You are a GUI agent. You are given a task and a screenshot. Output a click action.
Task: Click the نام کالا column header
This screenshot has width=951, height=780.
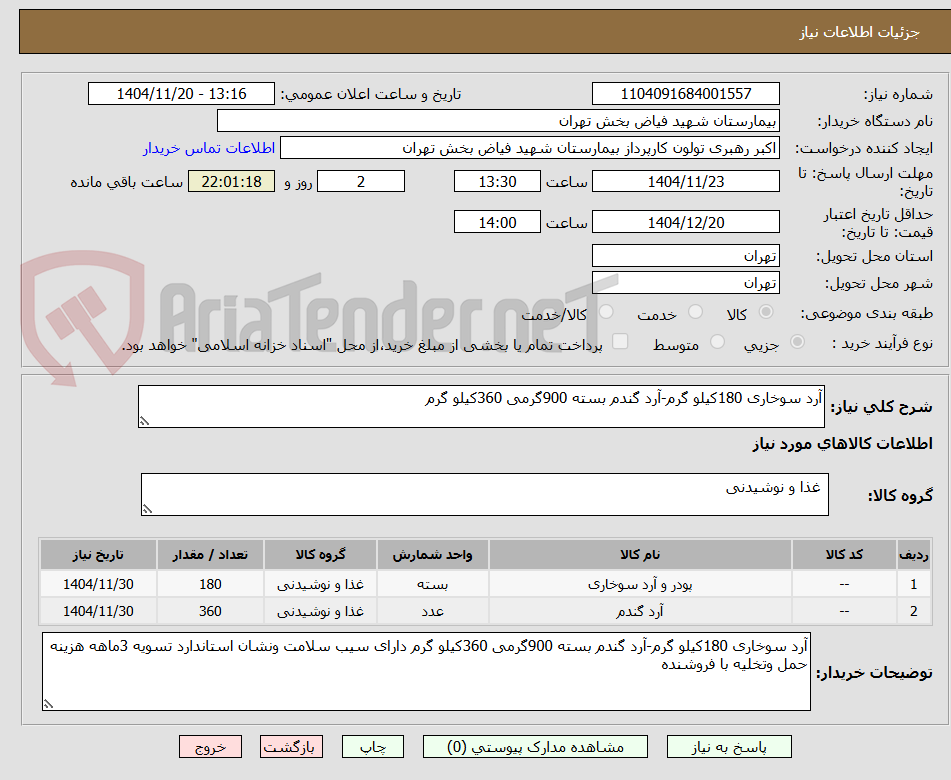(x=640, y=554)
